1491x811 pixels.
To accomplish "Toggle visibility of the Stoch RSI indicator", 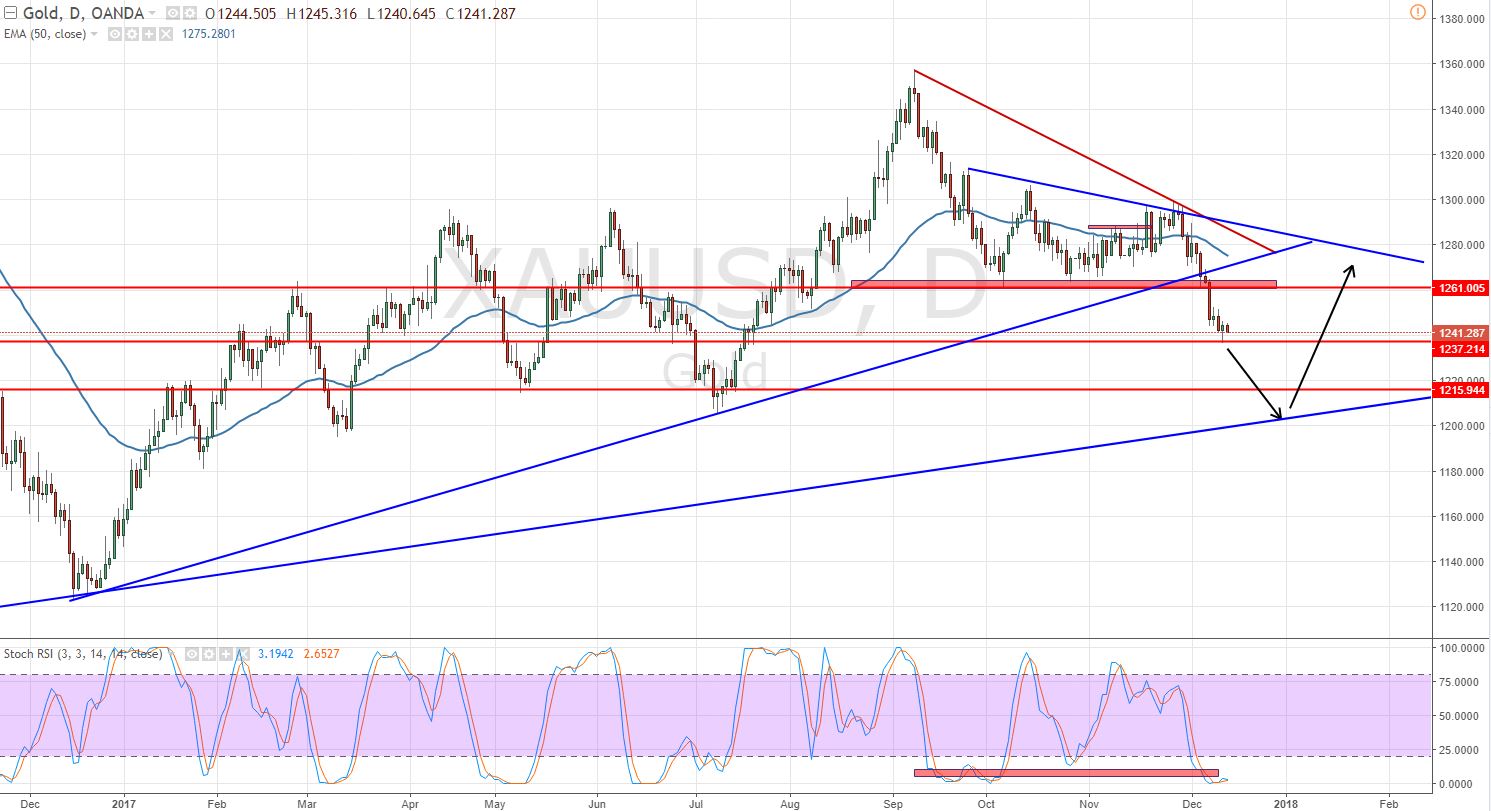I will pos(190,652).
